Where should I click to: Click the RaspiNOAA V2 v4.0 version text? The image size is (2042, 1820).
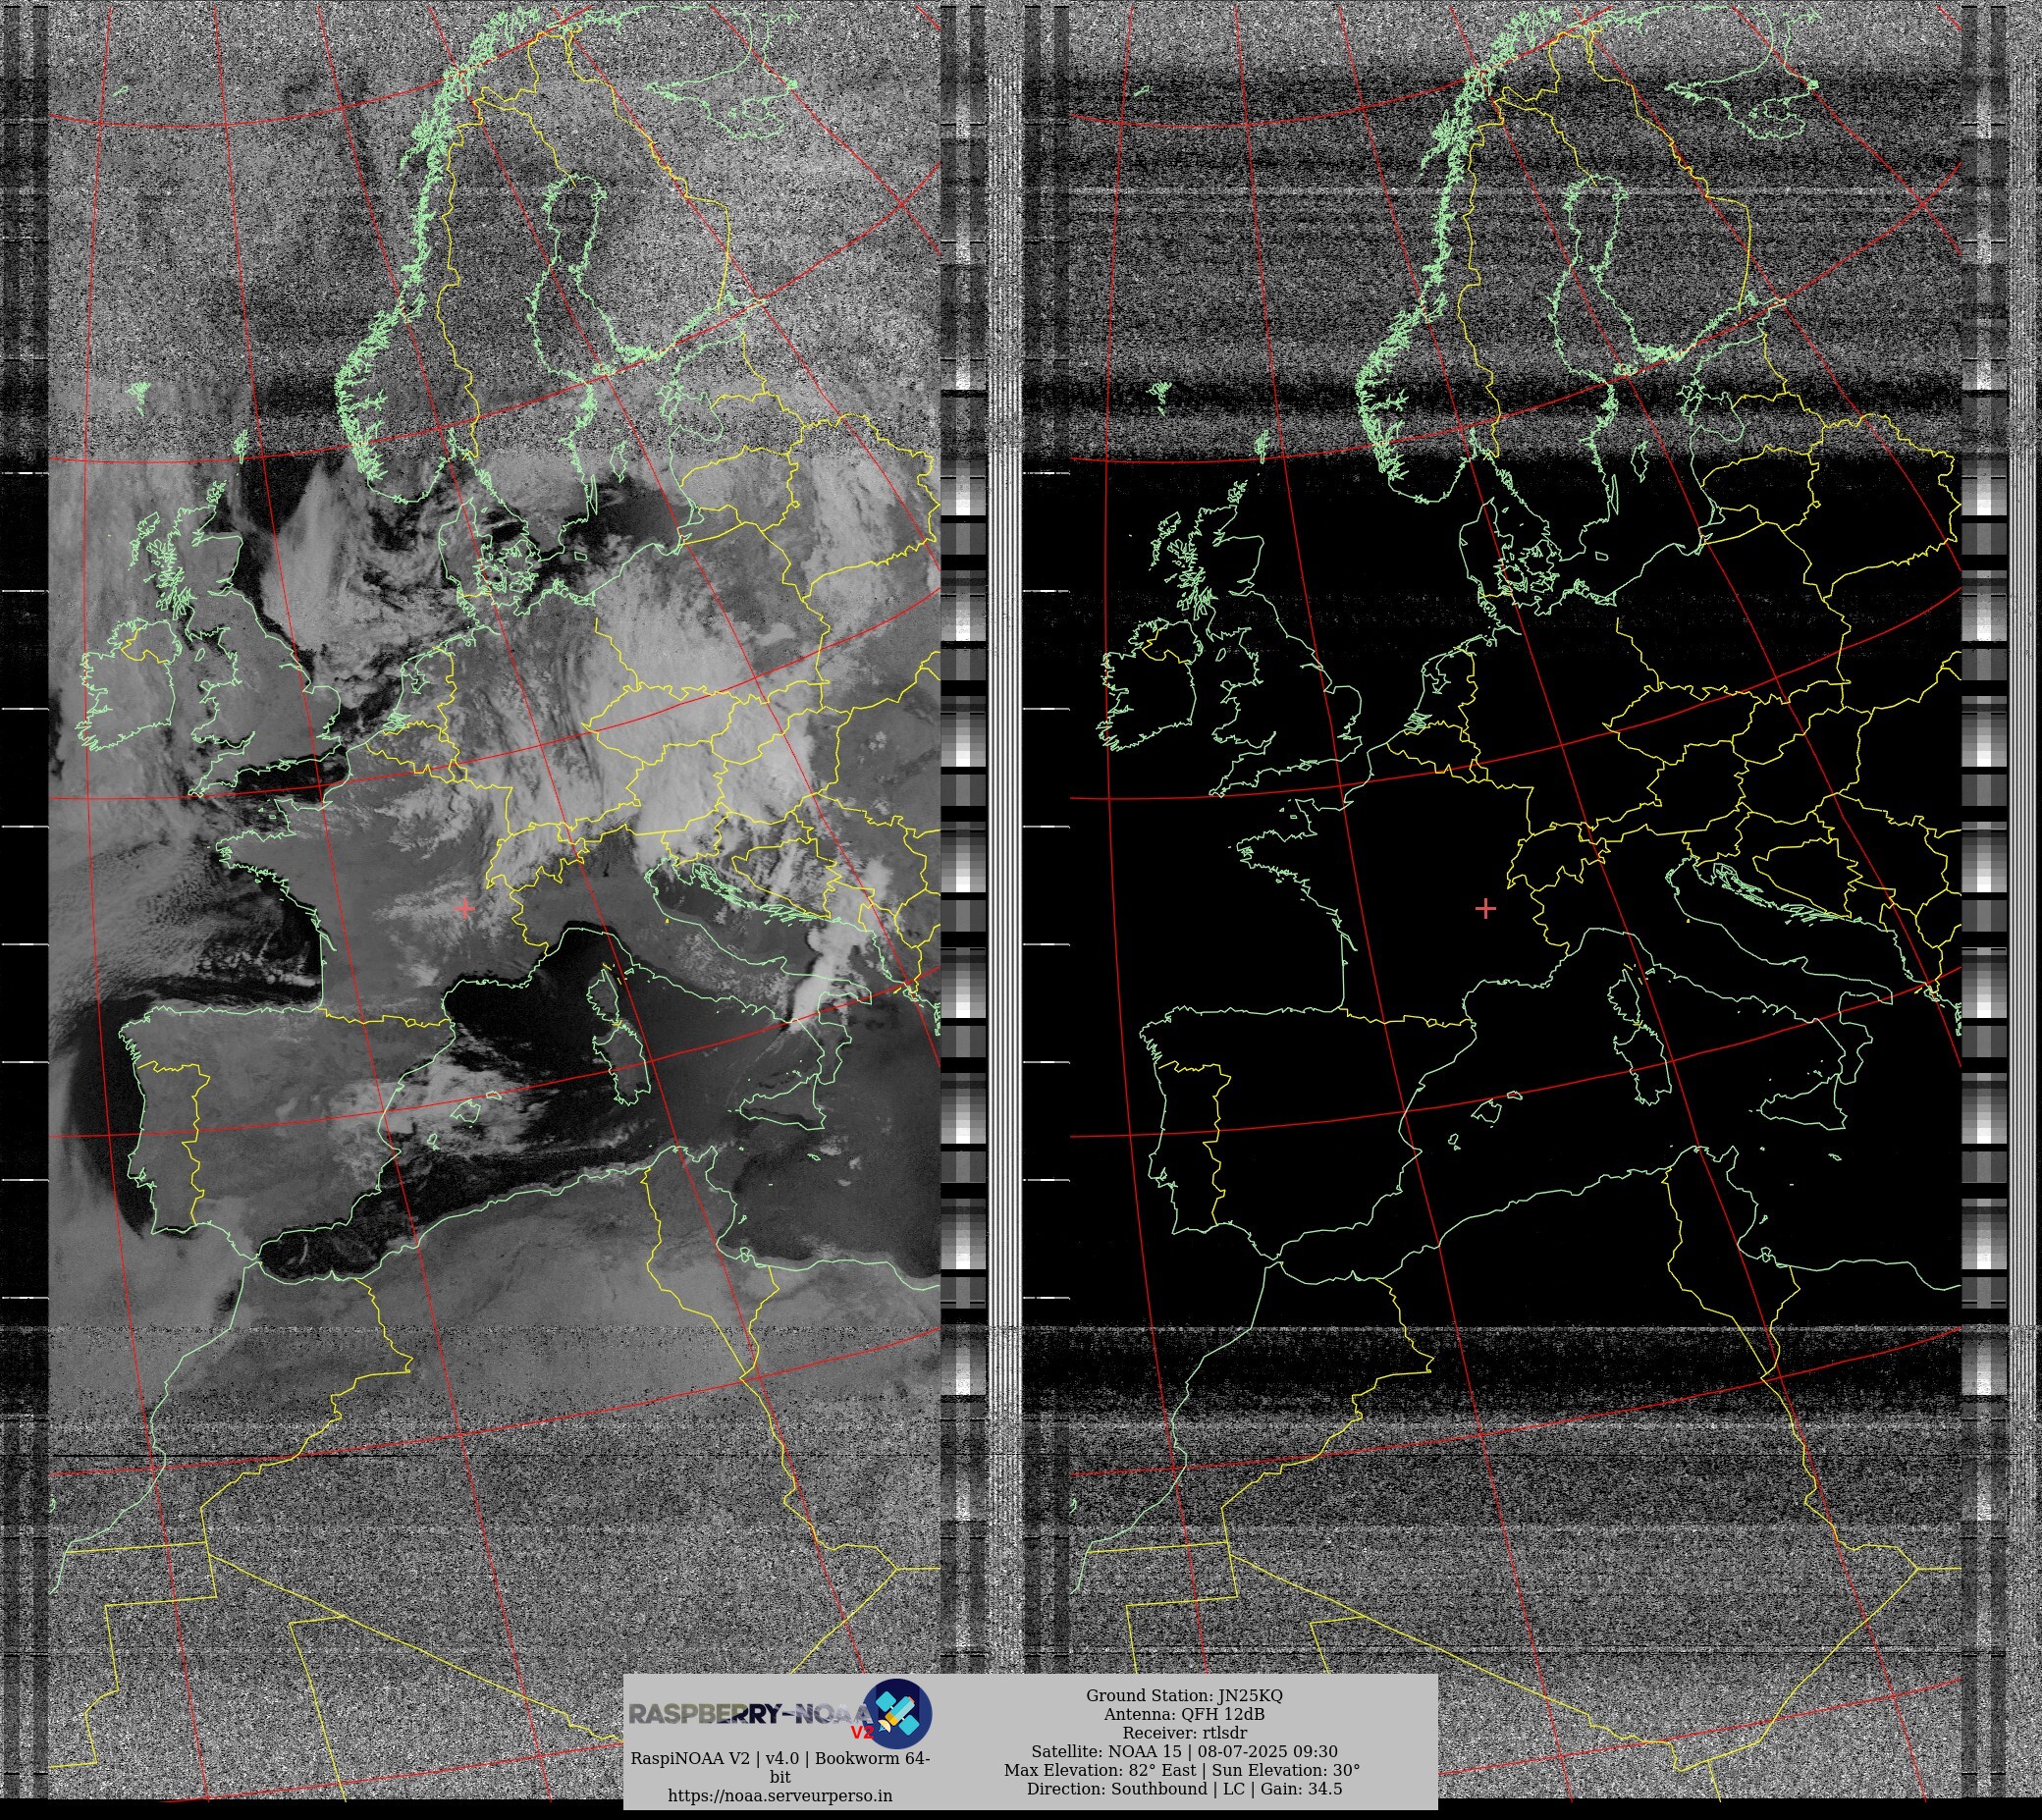(x=780, y=1758)
